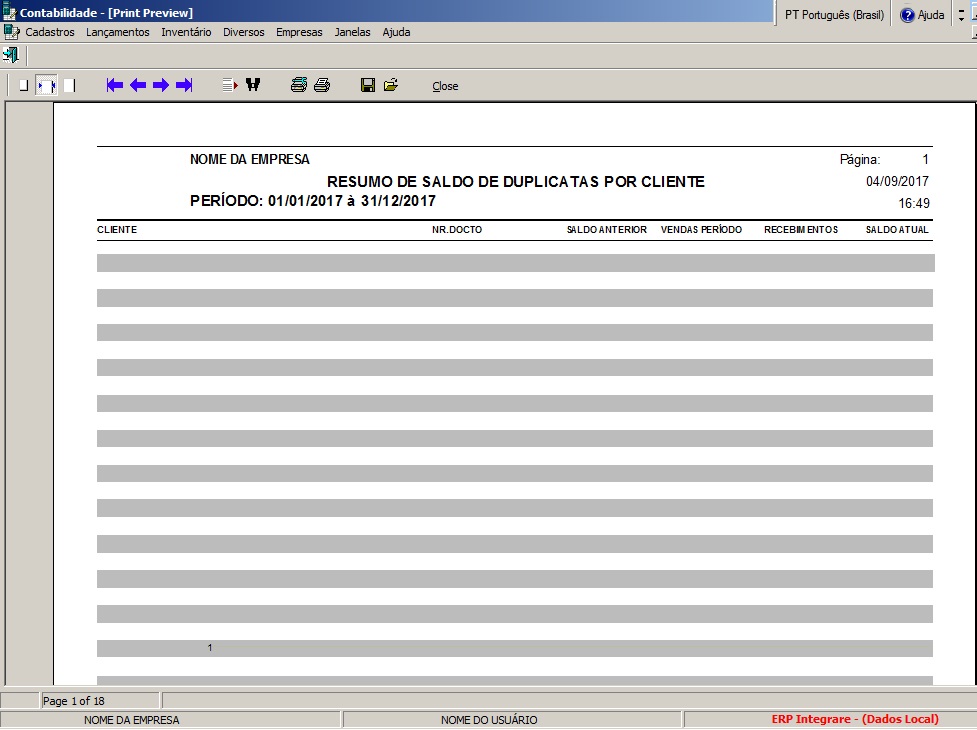Switch to whole page zoom view
Image resolution: width=977 pixels, height=730 pixels.
tap(23, 86)
